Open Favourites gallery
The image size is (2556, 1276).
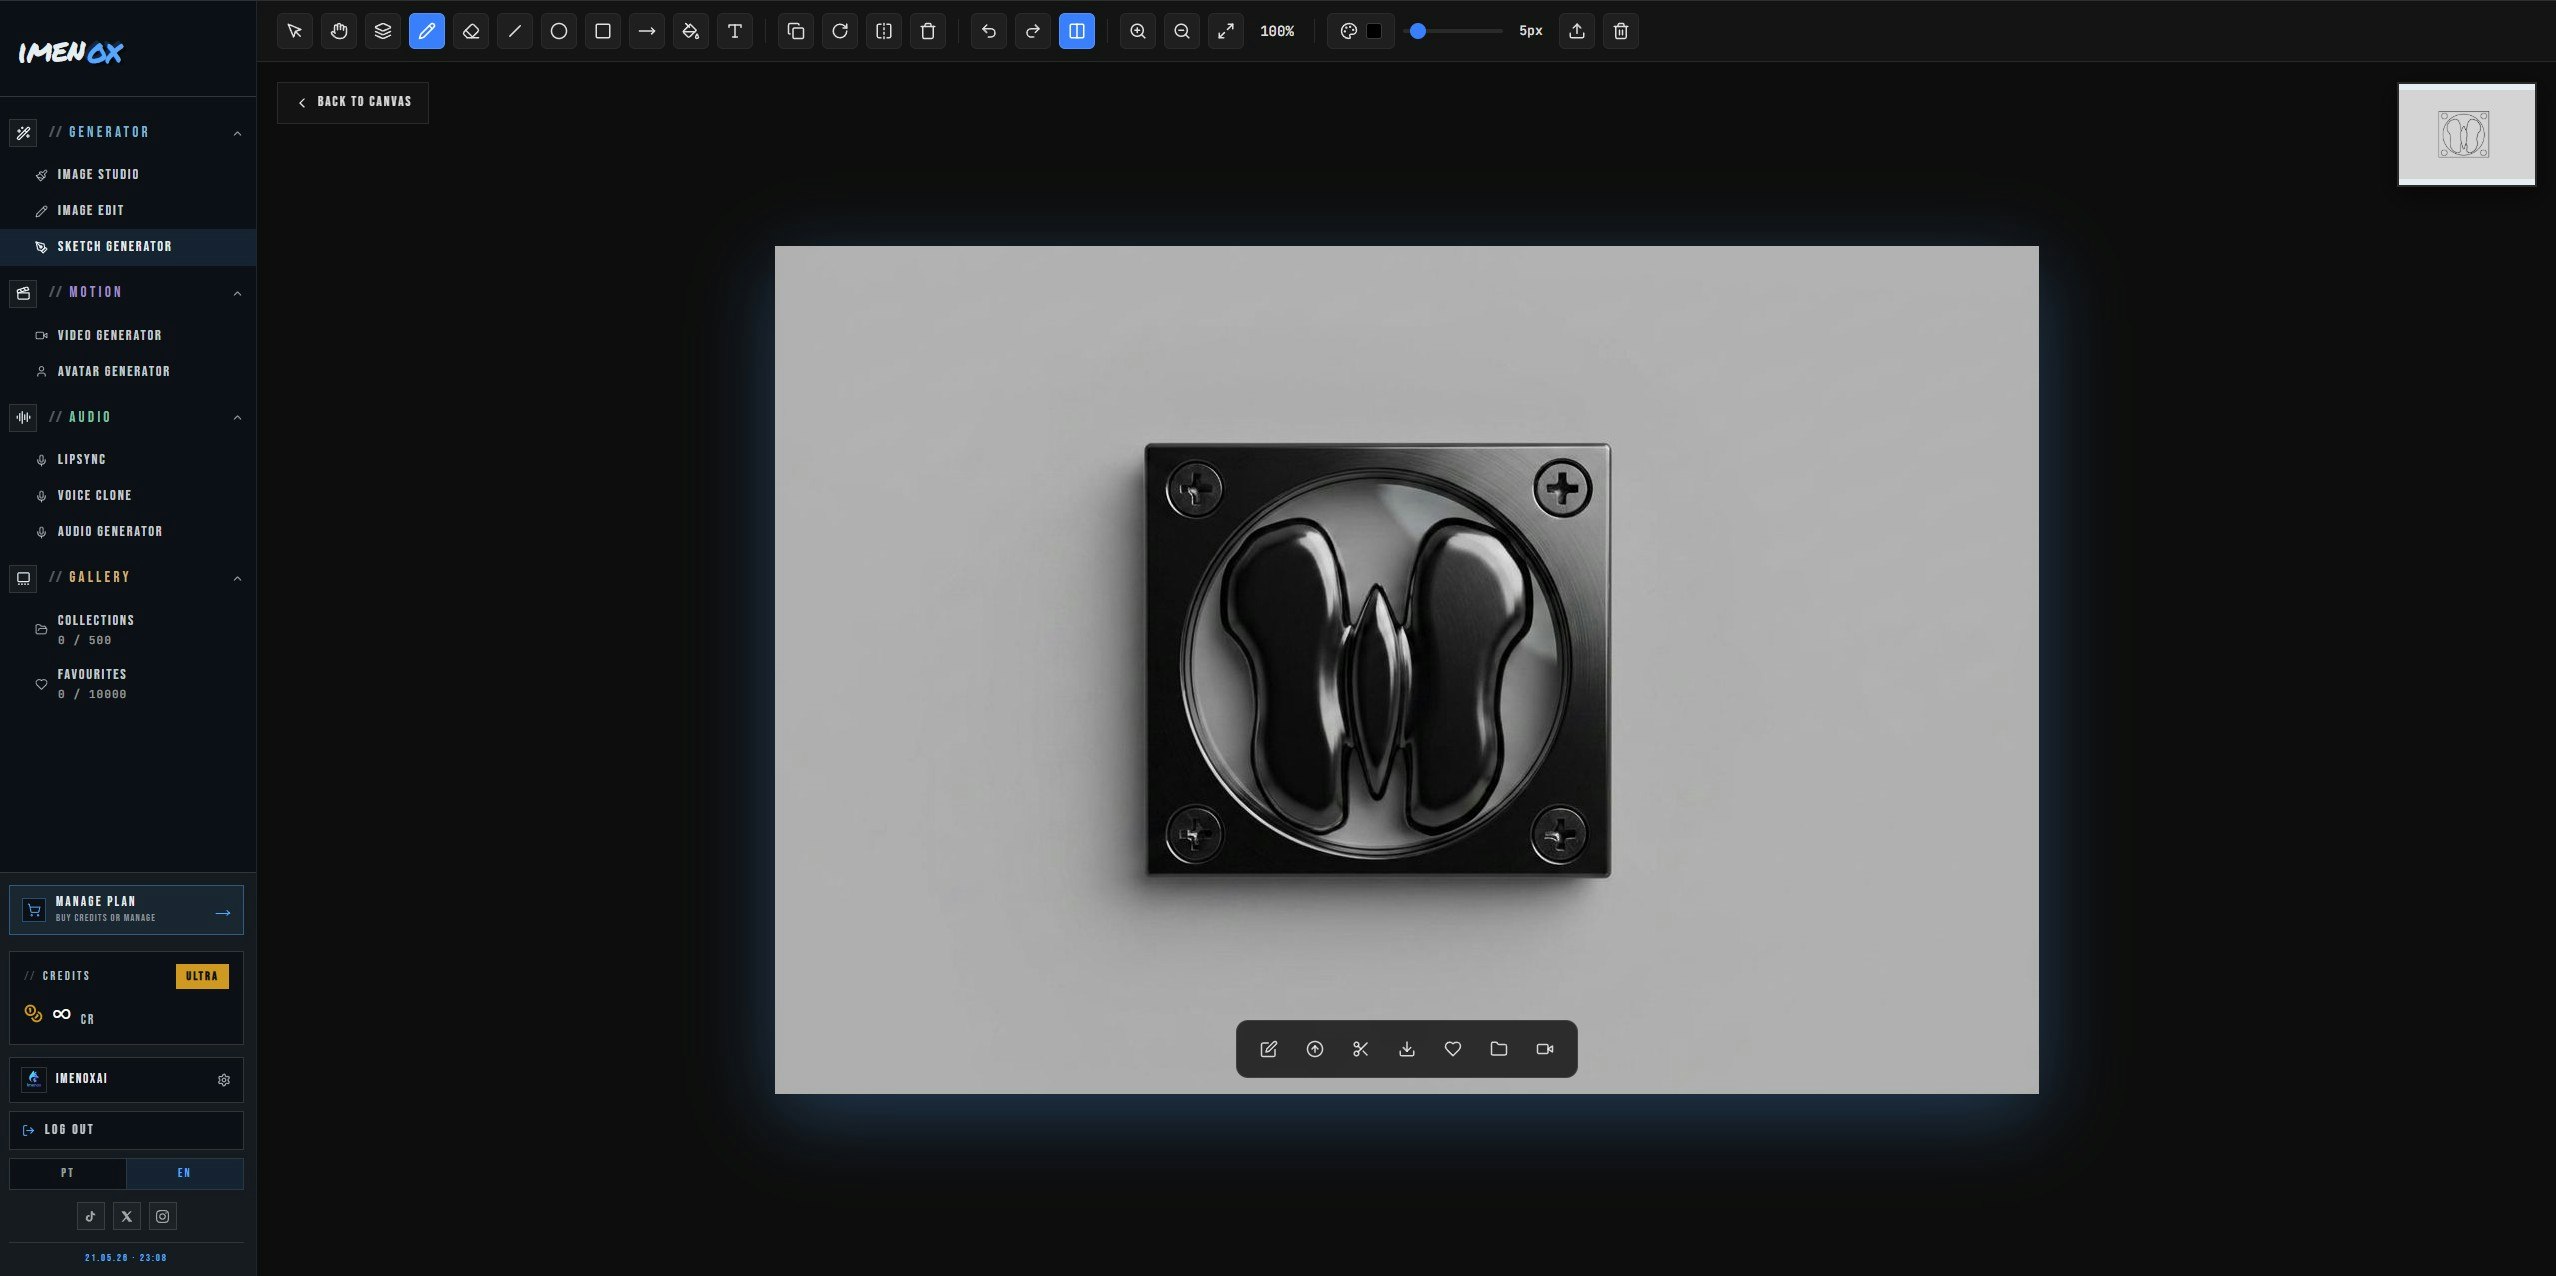(x=128, y=683)
